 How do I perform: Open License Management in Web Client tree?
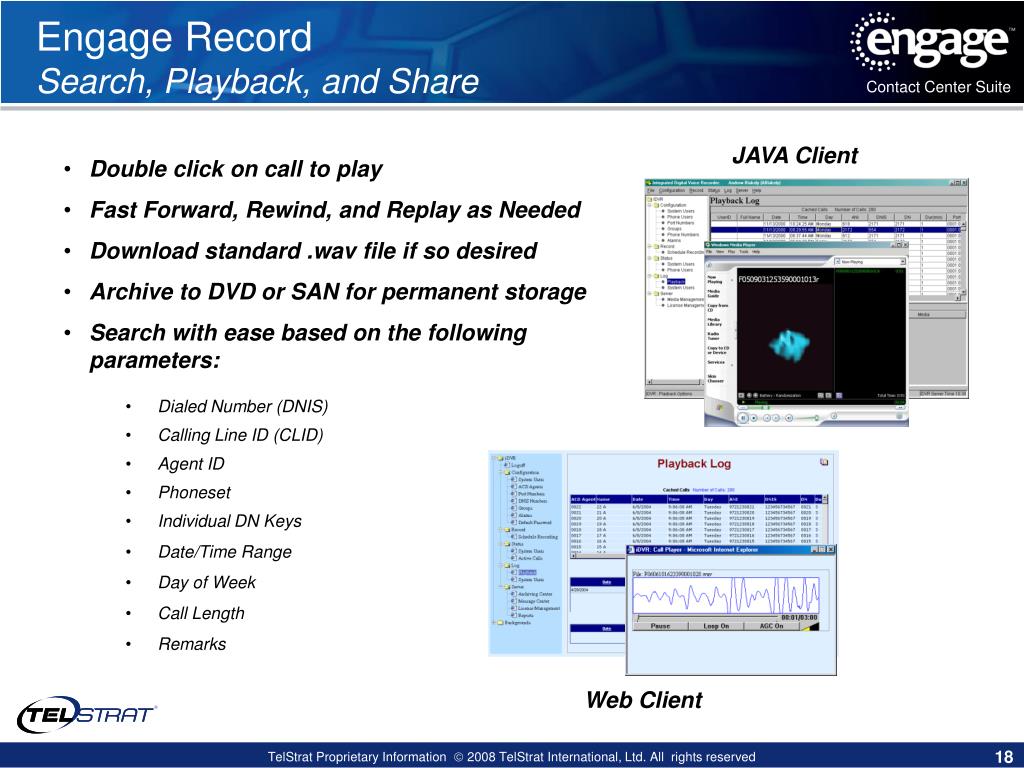tap(538, 609)
